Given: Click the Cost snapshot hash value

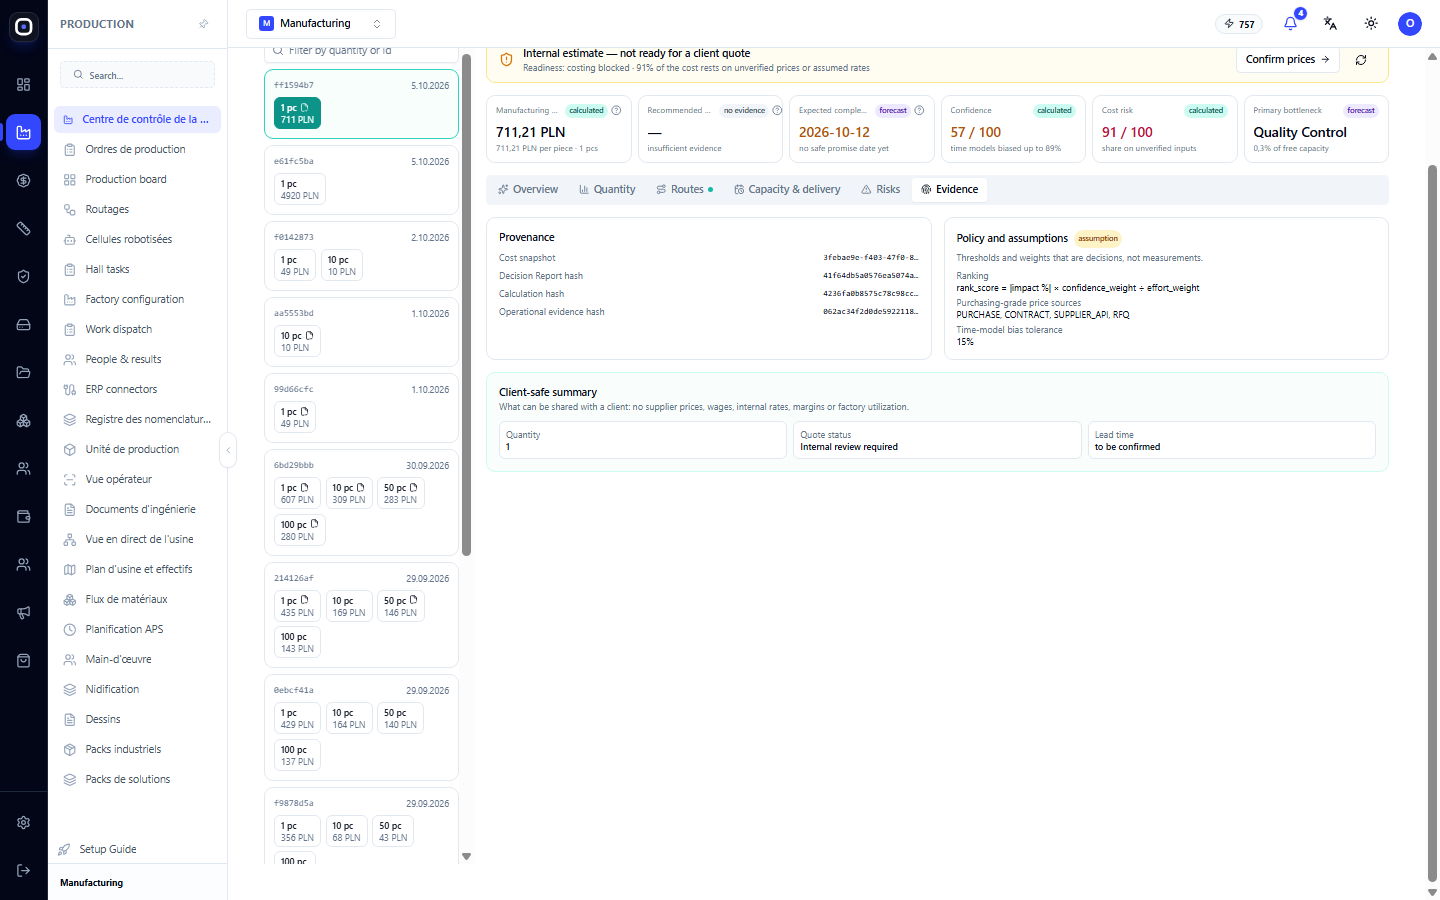Looking at the screenshot, I should pos(870,258).
